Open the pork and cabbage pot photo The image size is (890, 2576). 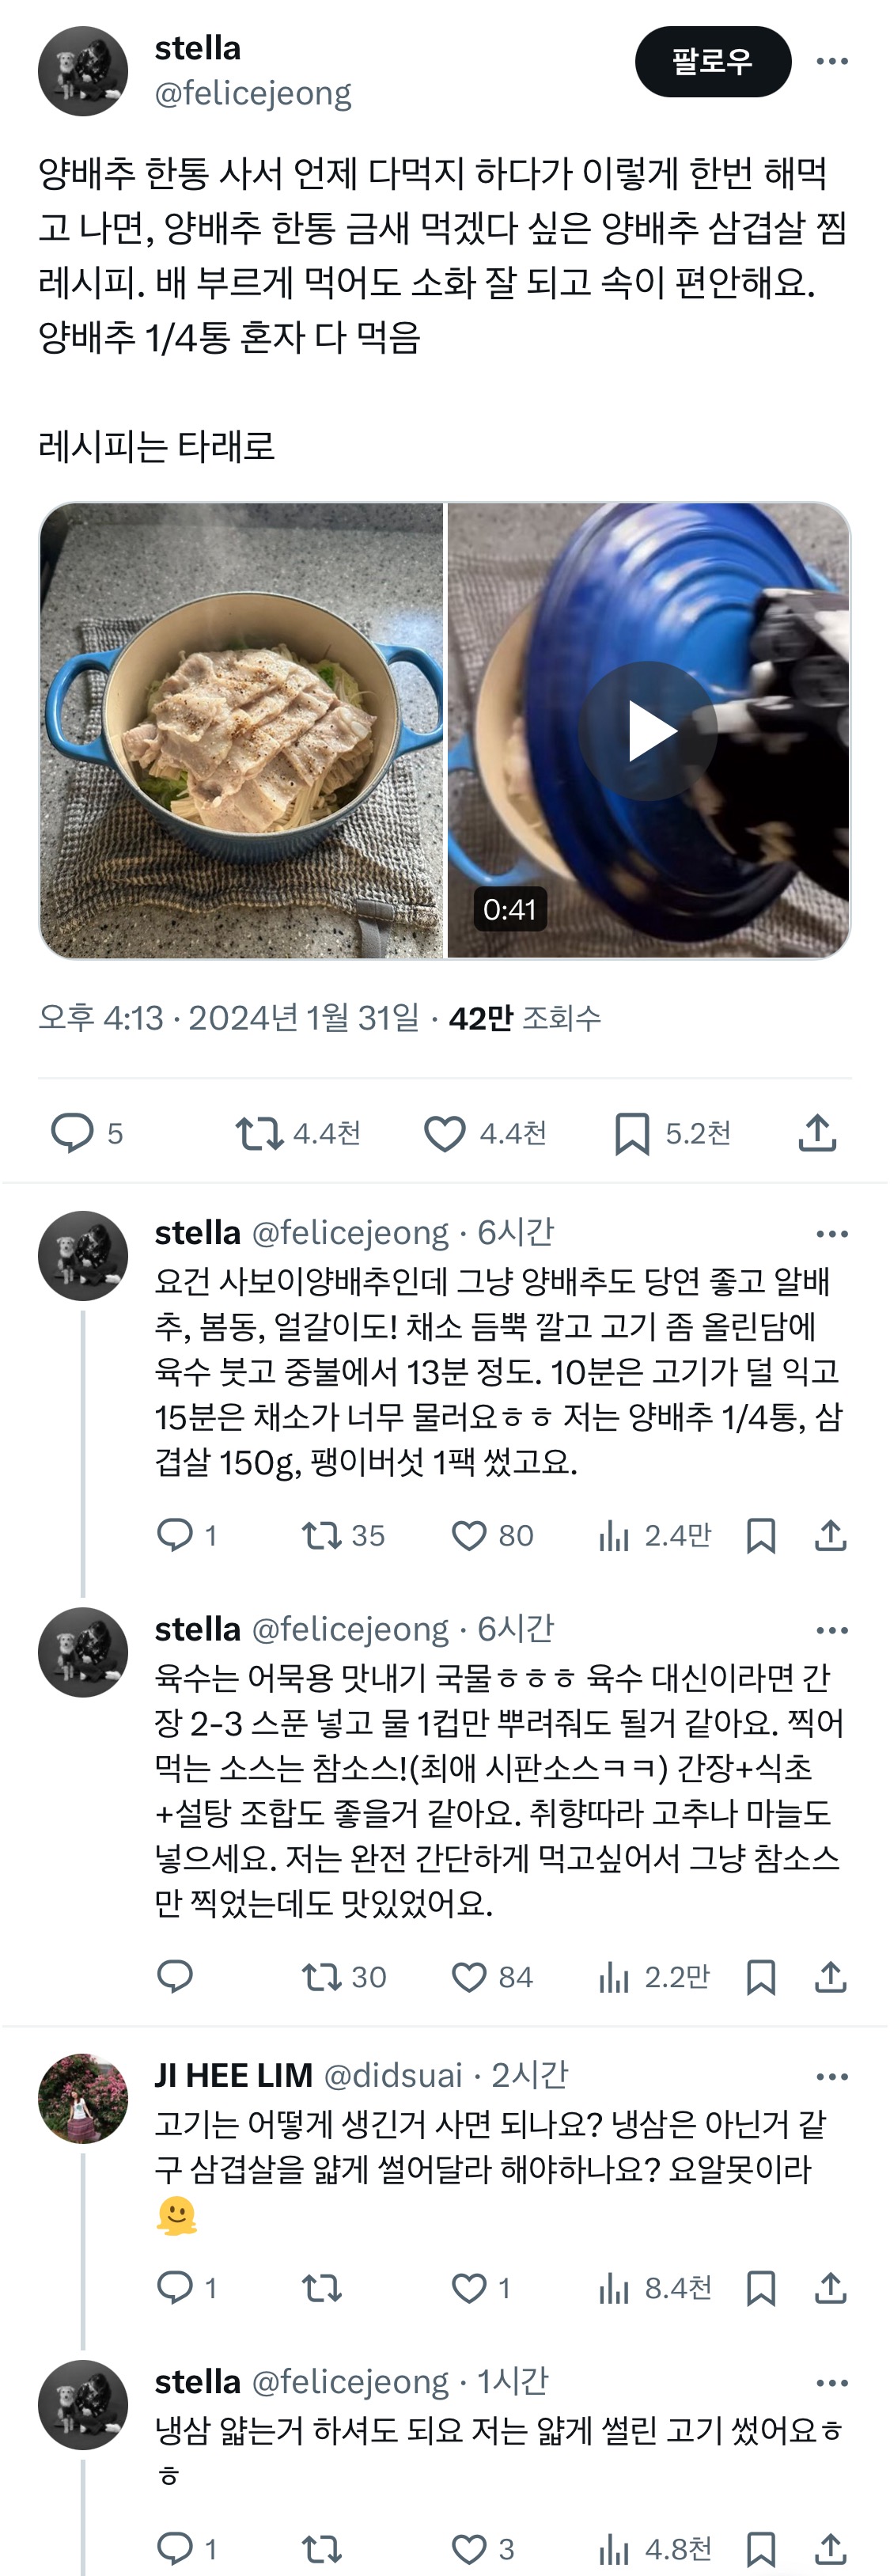click(x=241, y=731)
